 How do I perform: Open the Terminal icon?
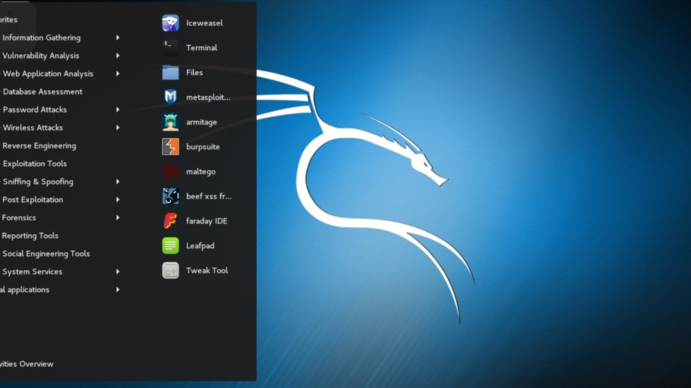coord(170,48)
